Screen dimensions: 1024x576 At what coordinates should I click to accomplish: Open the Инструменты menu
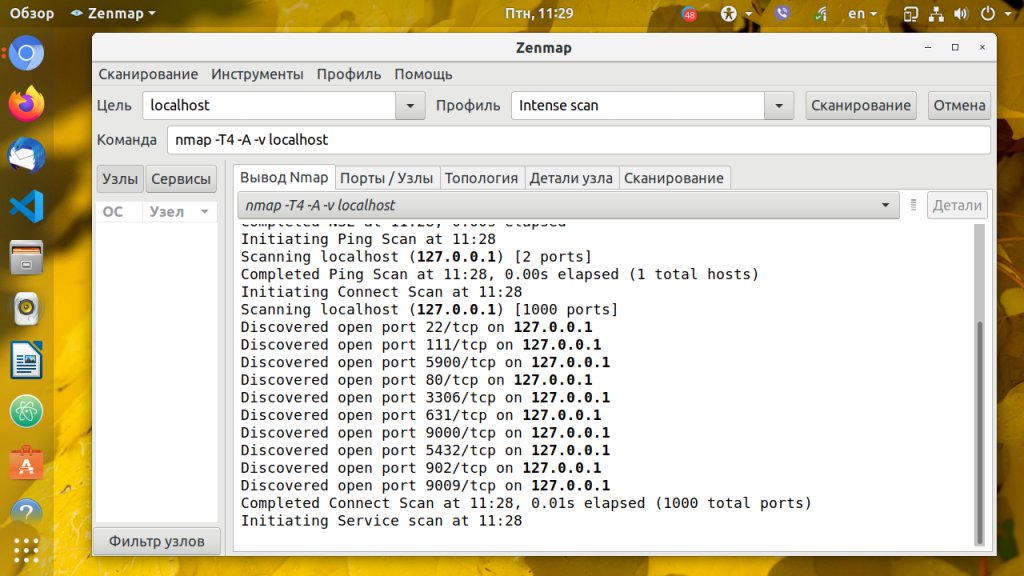click(x=257, y=74)
